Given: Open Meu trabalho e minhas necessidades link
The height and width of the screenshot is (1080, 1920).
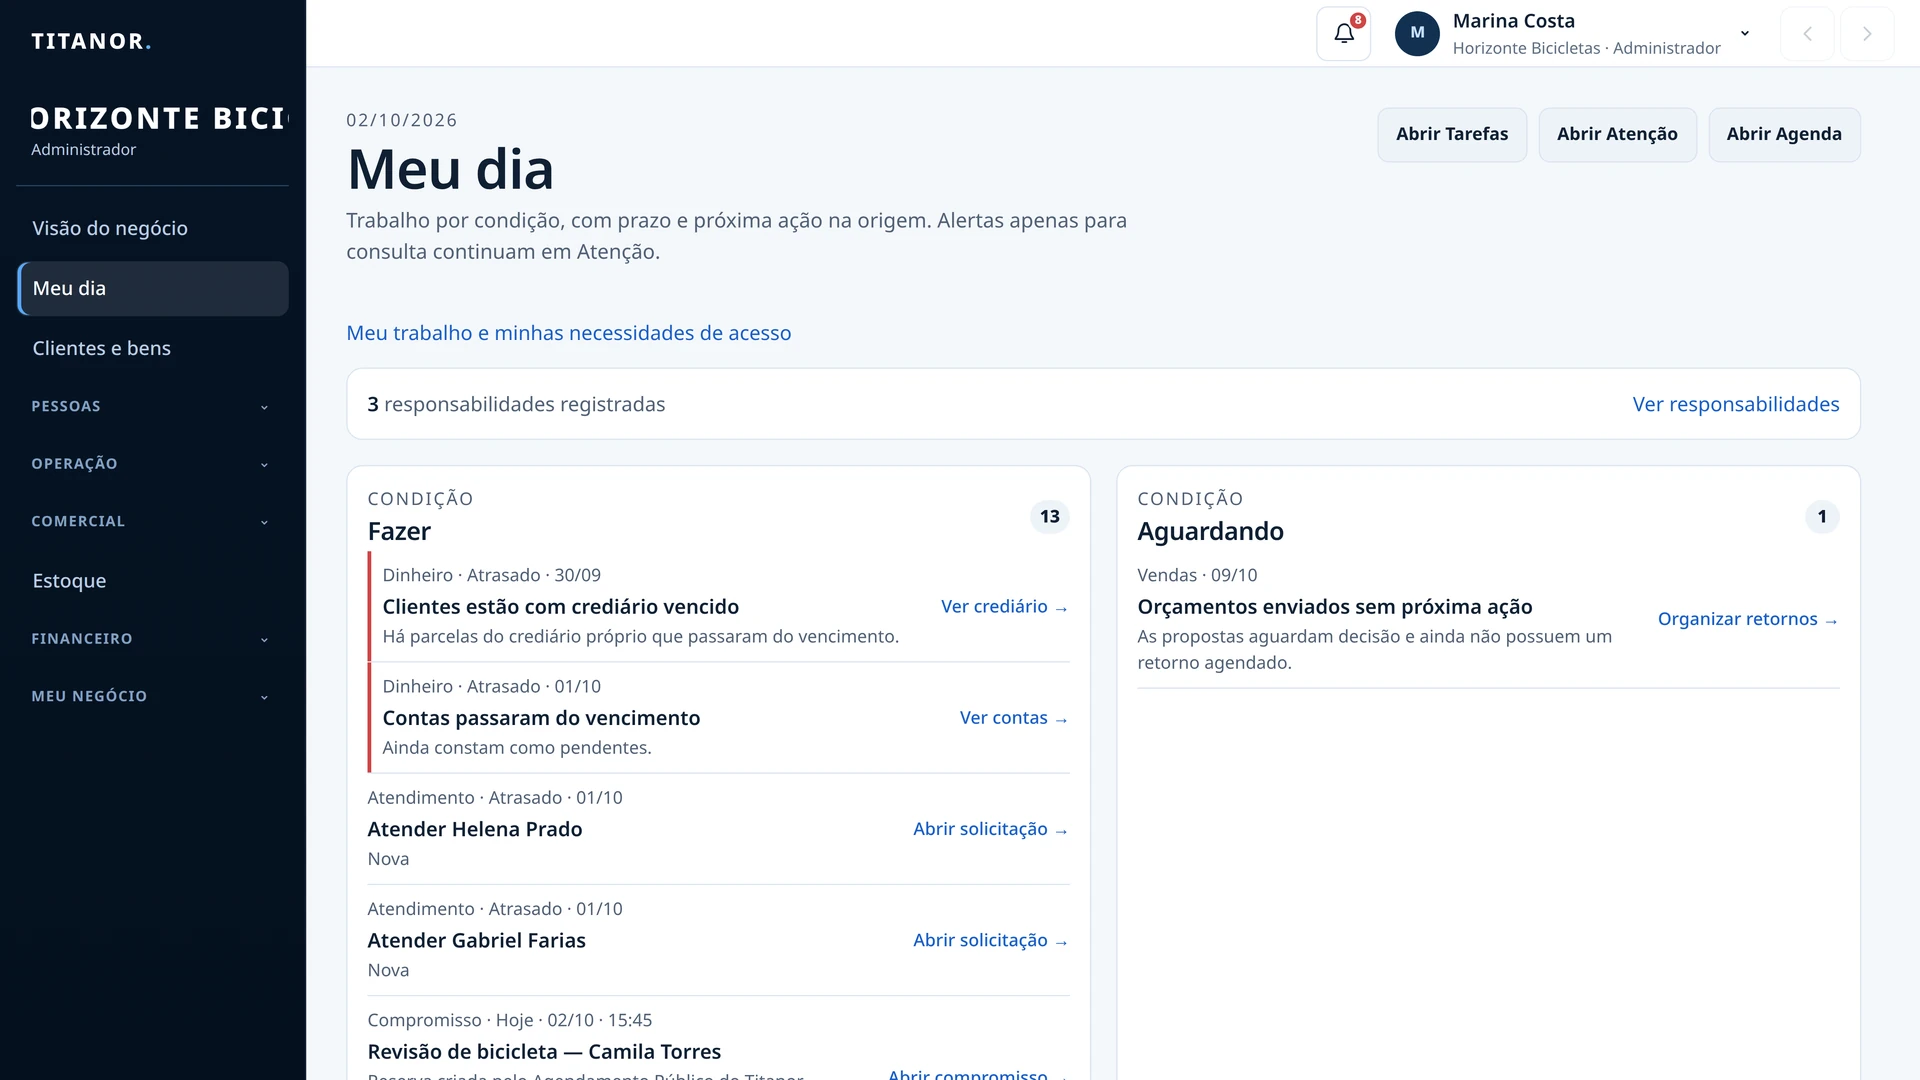Looking at the screenshot, I should [x=568, y=333].
